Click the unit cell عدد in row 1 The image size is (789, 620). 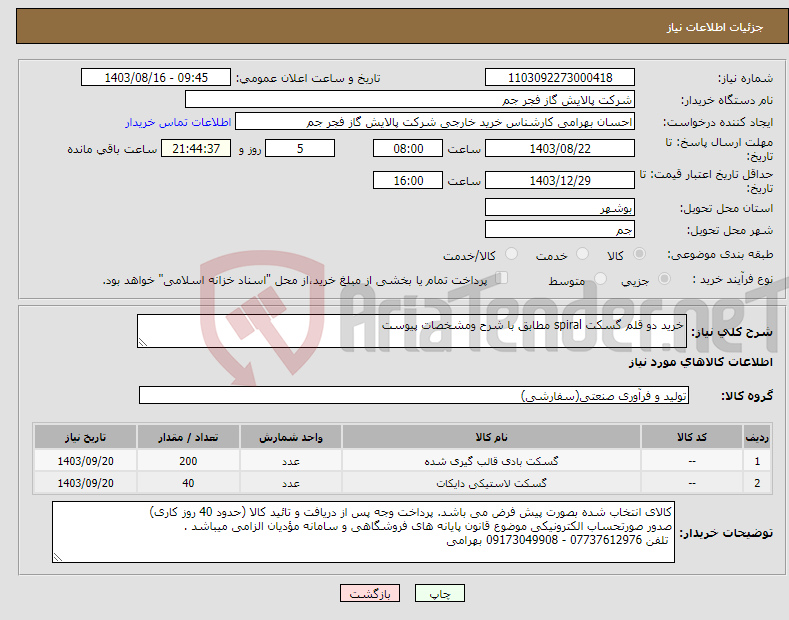click(x=291, y=461)
